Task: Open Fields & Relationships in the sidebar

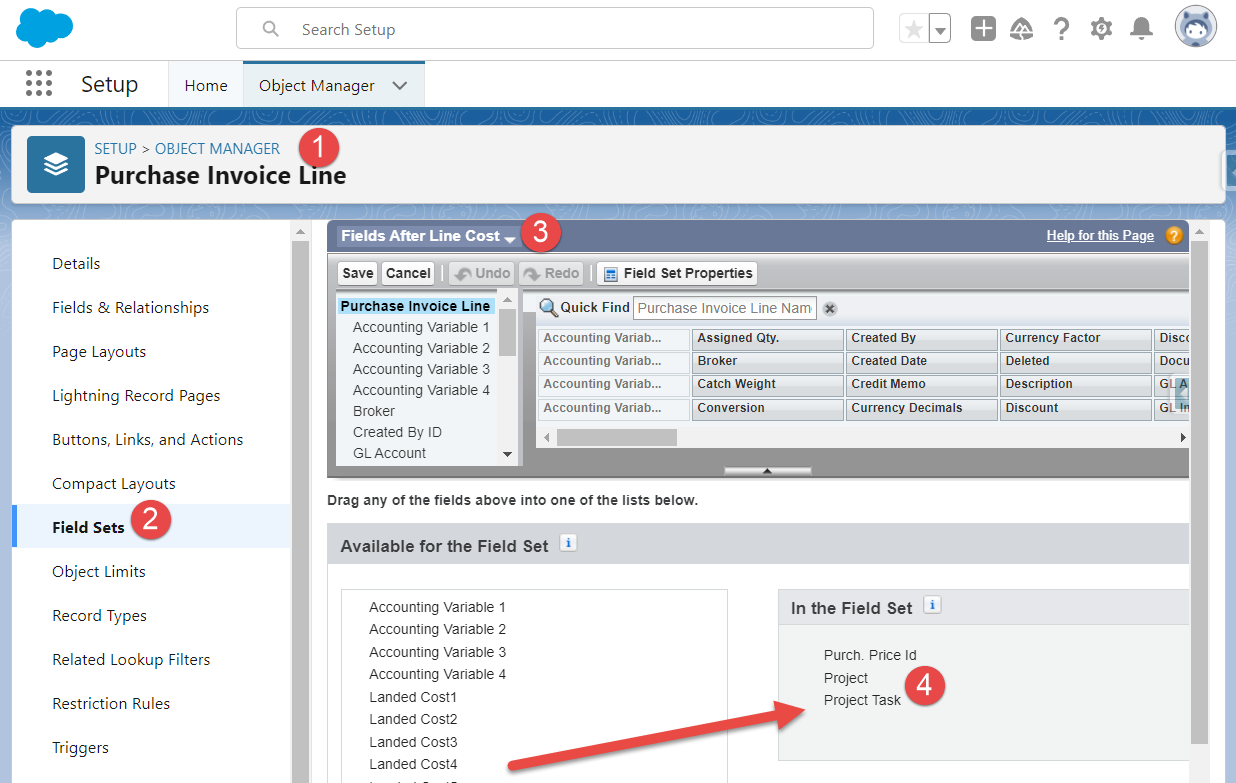Action: point(131,307)
